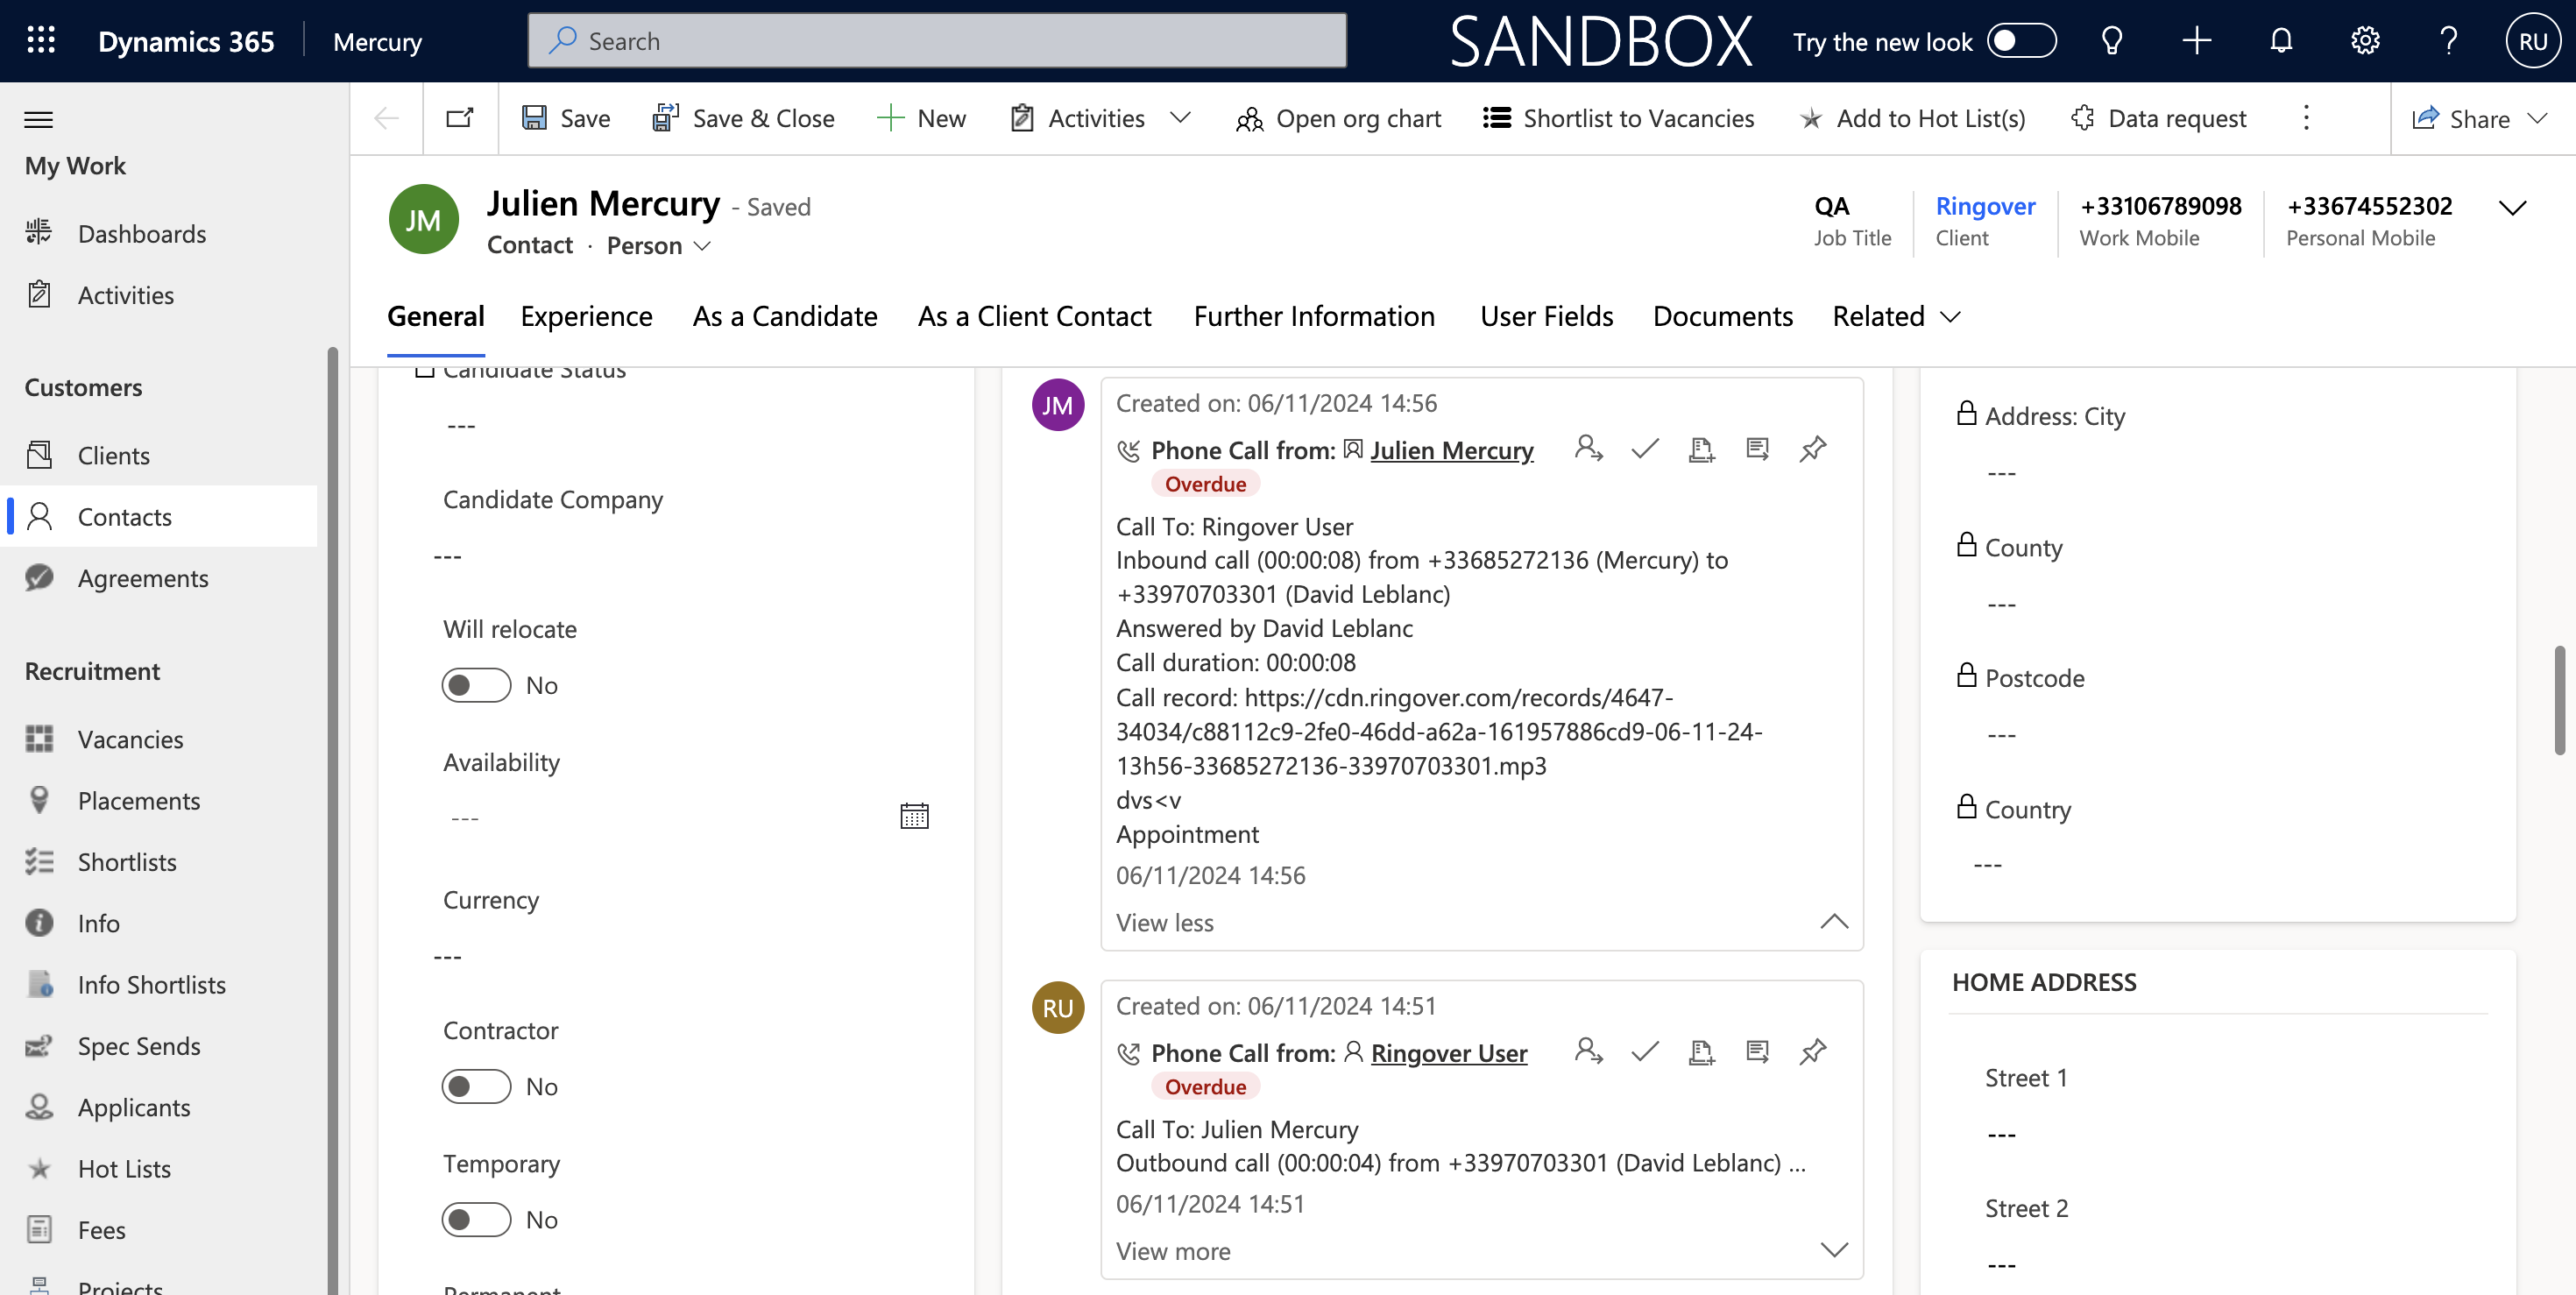Viewport: 2576px width, 1295px height.
Task: Open the Julien Mercury phone call record
Action: [1757, 449]
